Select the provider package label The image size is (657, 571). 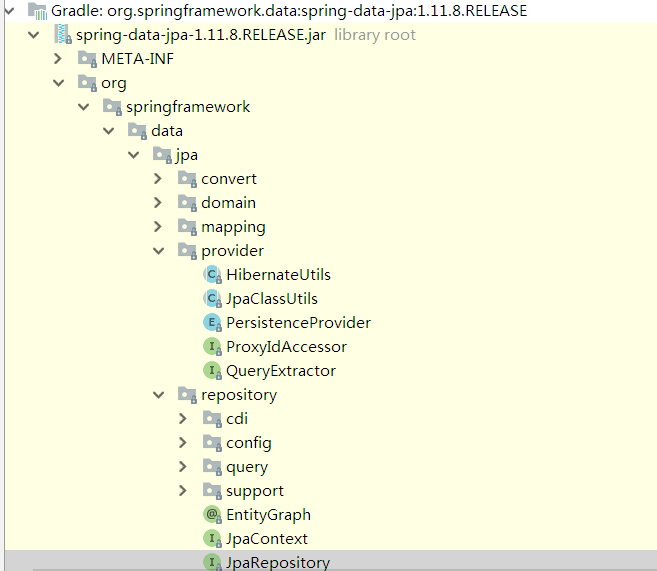[233, 251]
